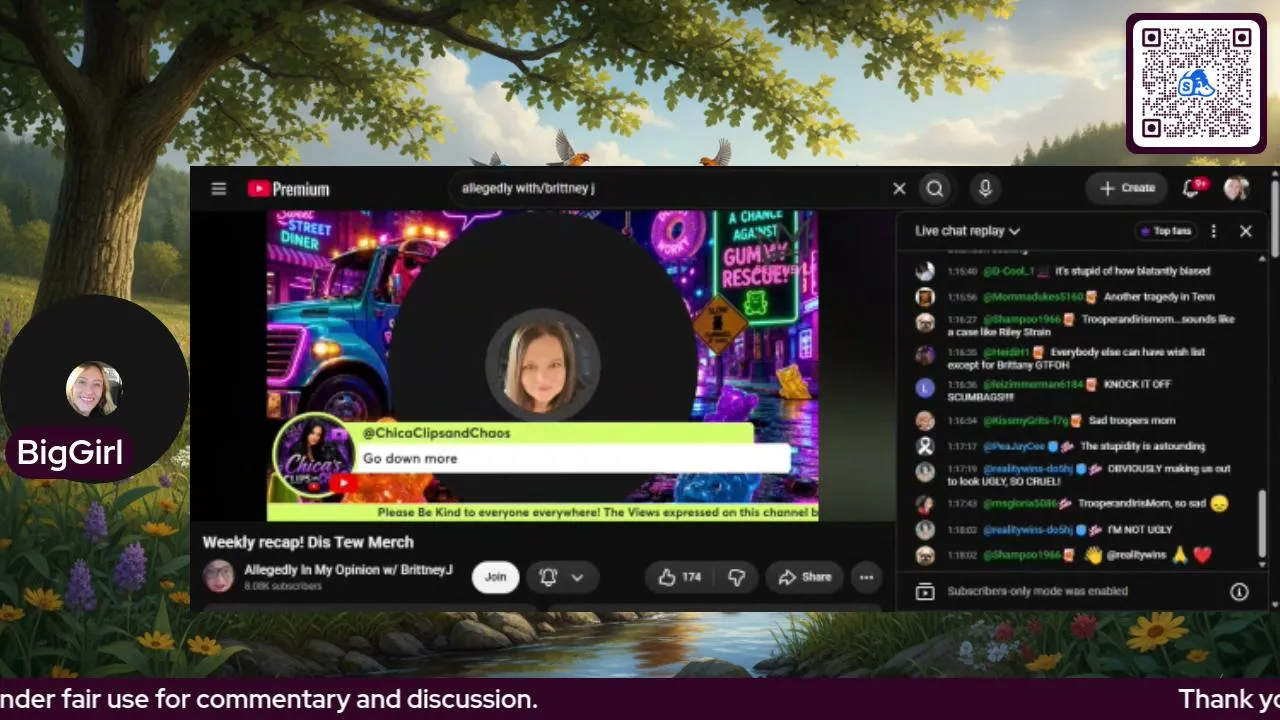This screenshot has height=720, width=1280.
Task: Open the account avatar menu
Action: 1237,188
